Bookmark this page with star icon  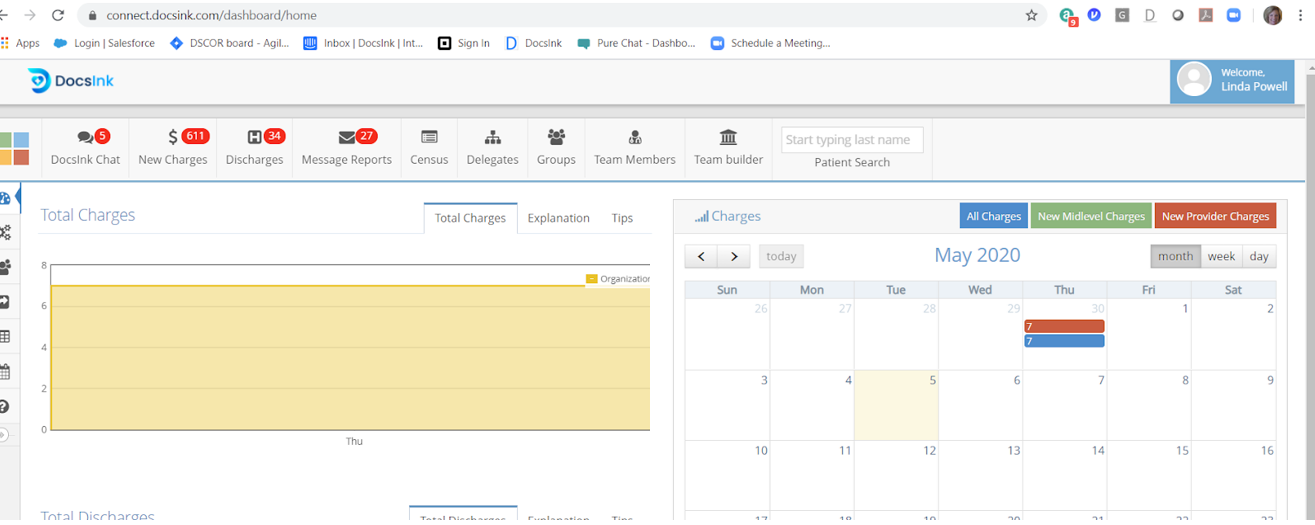point(1031,15)
